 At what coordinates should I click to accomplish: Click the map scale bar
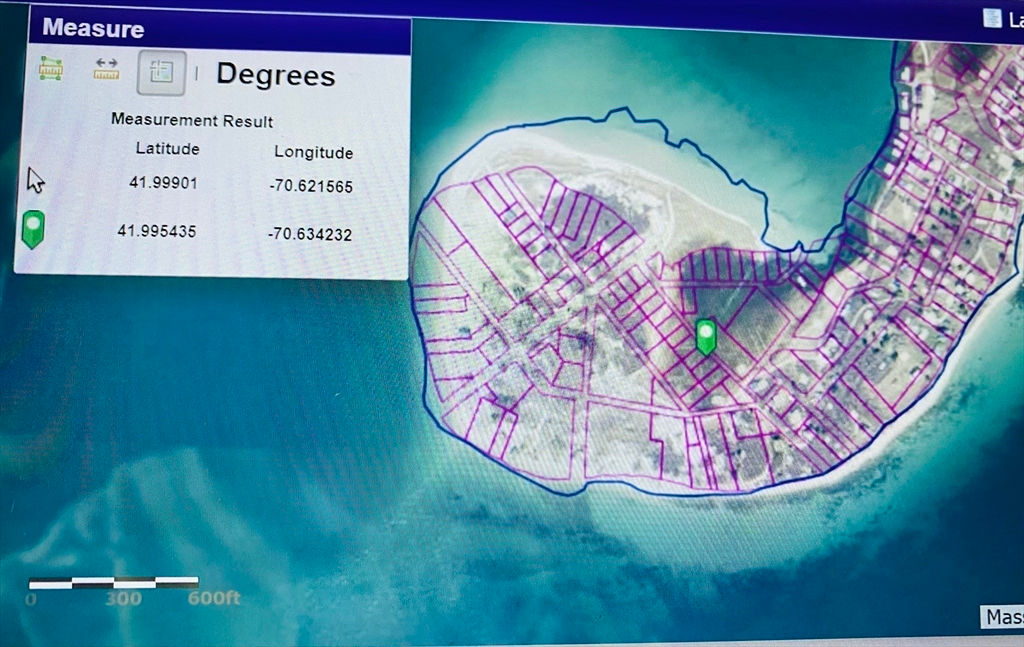coord(114,582)
